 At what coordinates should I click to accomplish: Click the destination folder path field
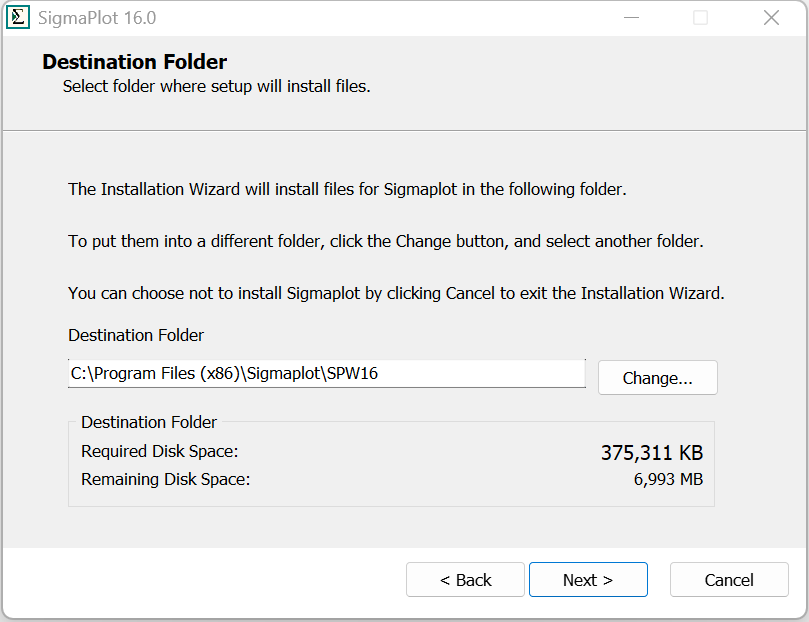point(327,373)
